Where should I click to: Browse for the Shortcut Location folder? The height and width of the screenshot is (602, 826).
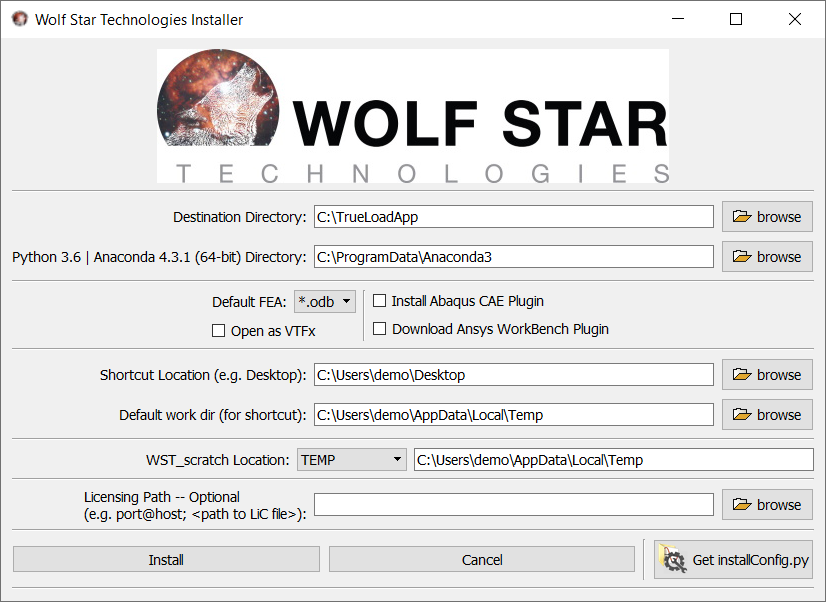(767, 375)
